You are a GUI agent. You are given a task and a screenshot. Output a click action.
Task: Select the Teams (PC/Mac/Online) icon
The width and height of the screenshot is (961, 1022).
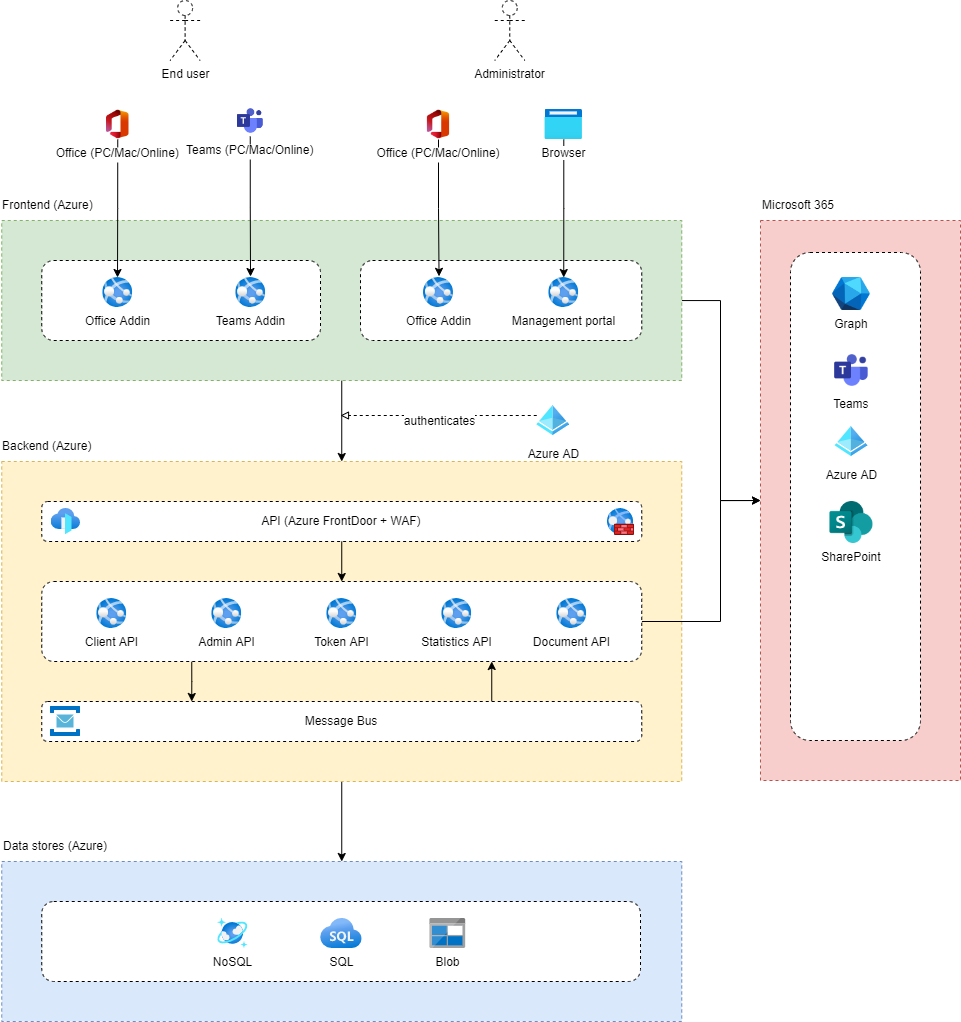pyautogui.click(x=250, y=121)
